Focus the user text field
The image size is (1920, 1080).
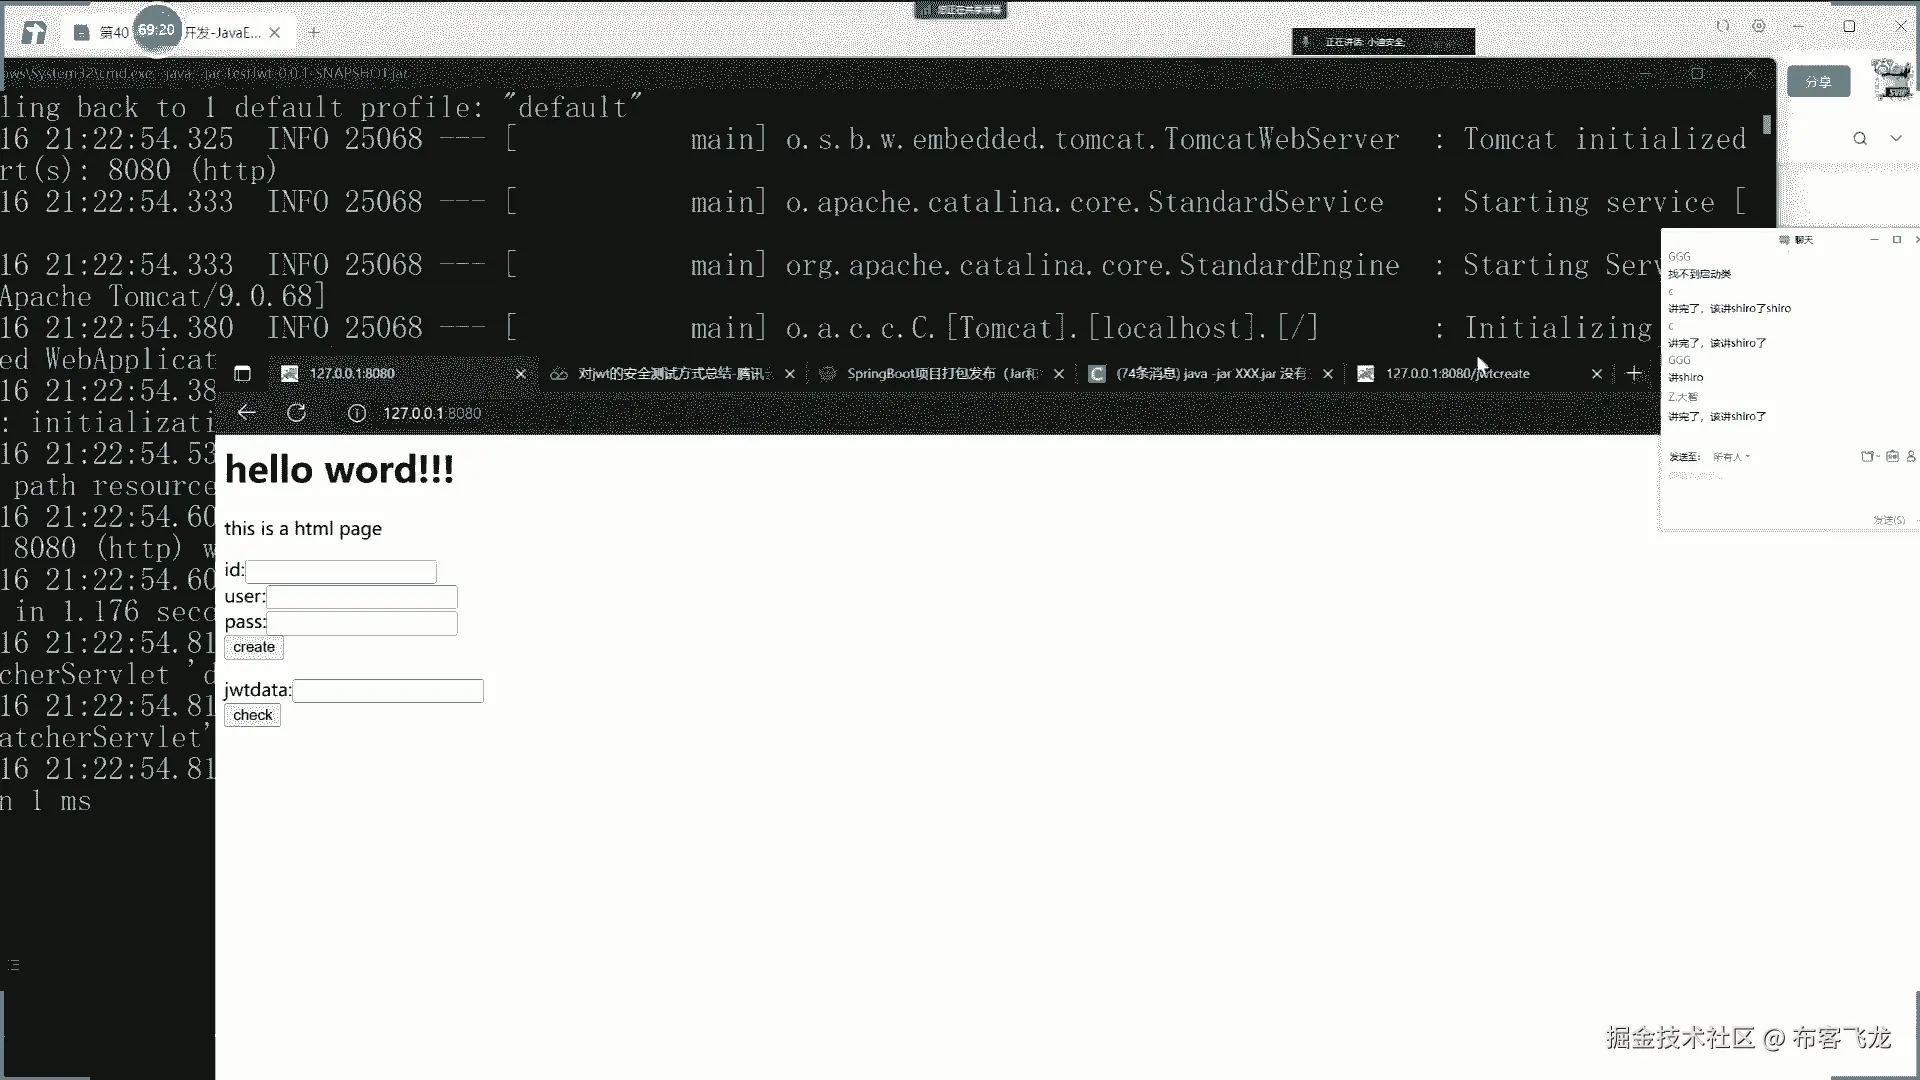(x=362, y=597)
